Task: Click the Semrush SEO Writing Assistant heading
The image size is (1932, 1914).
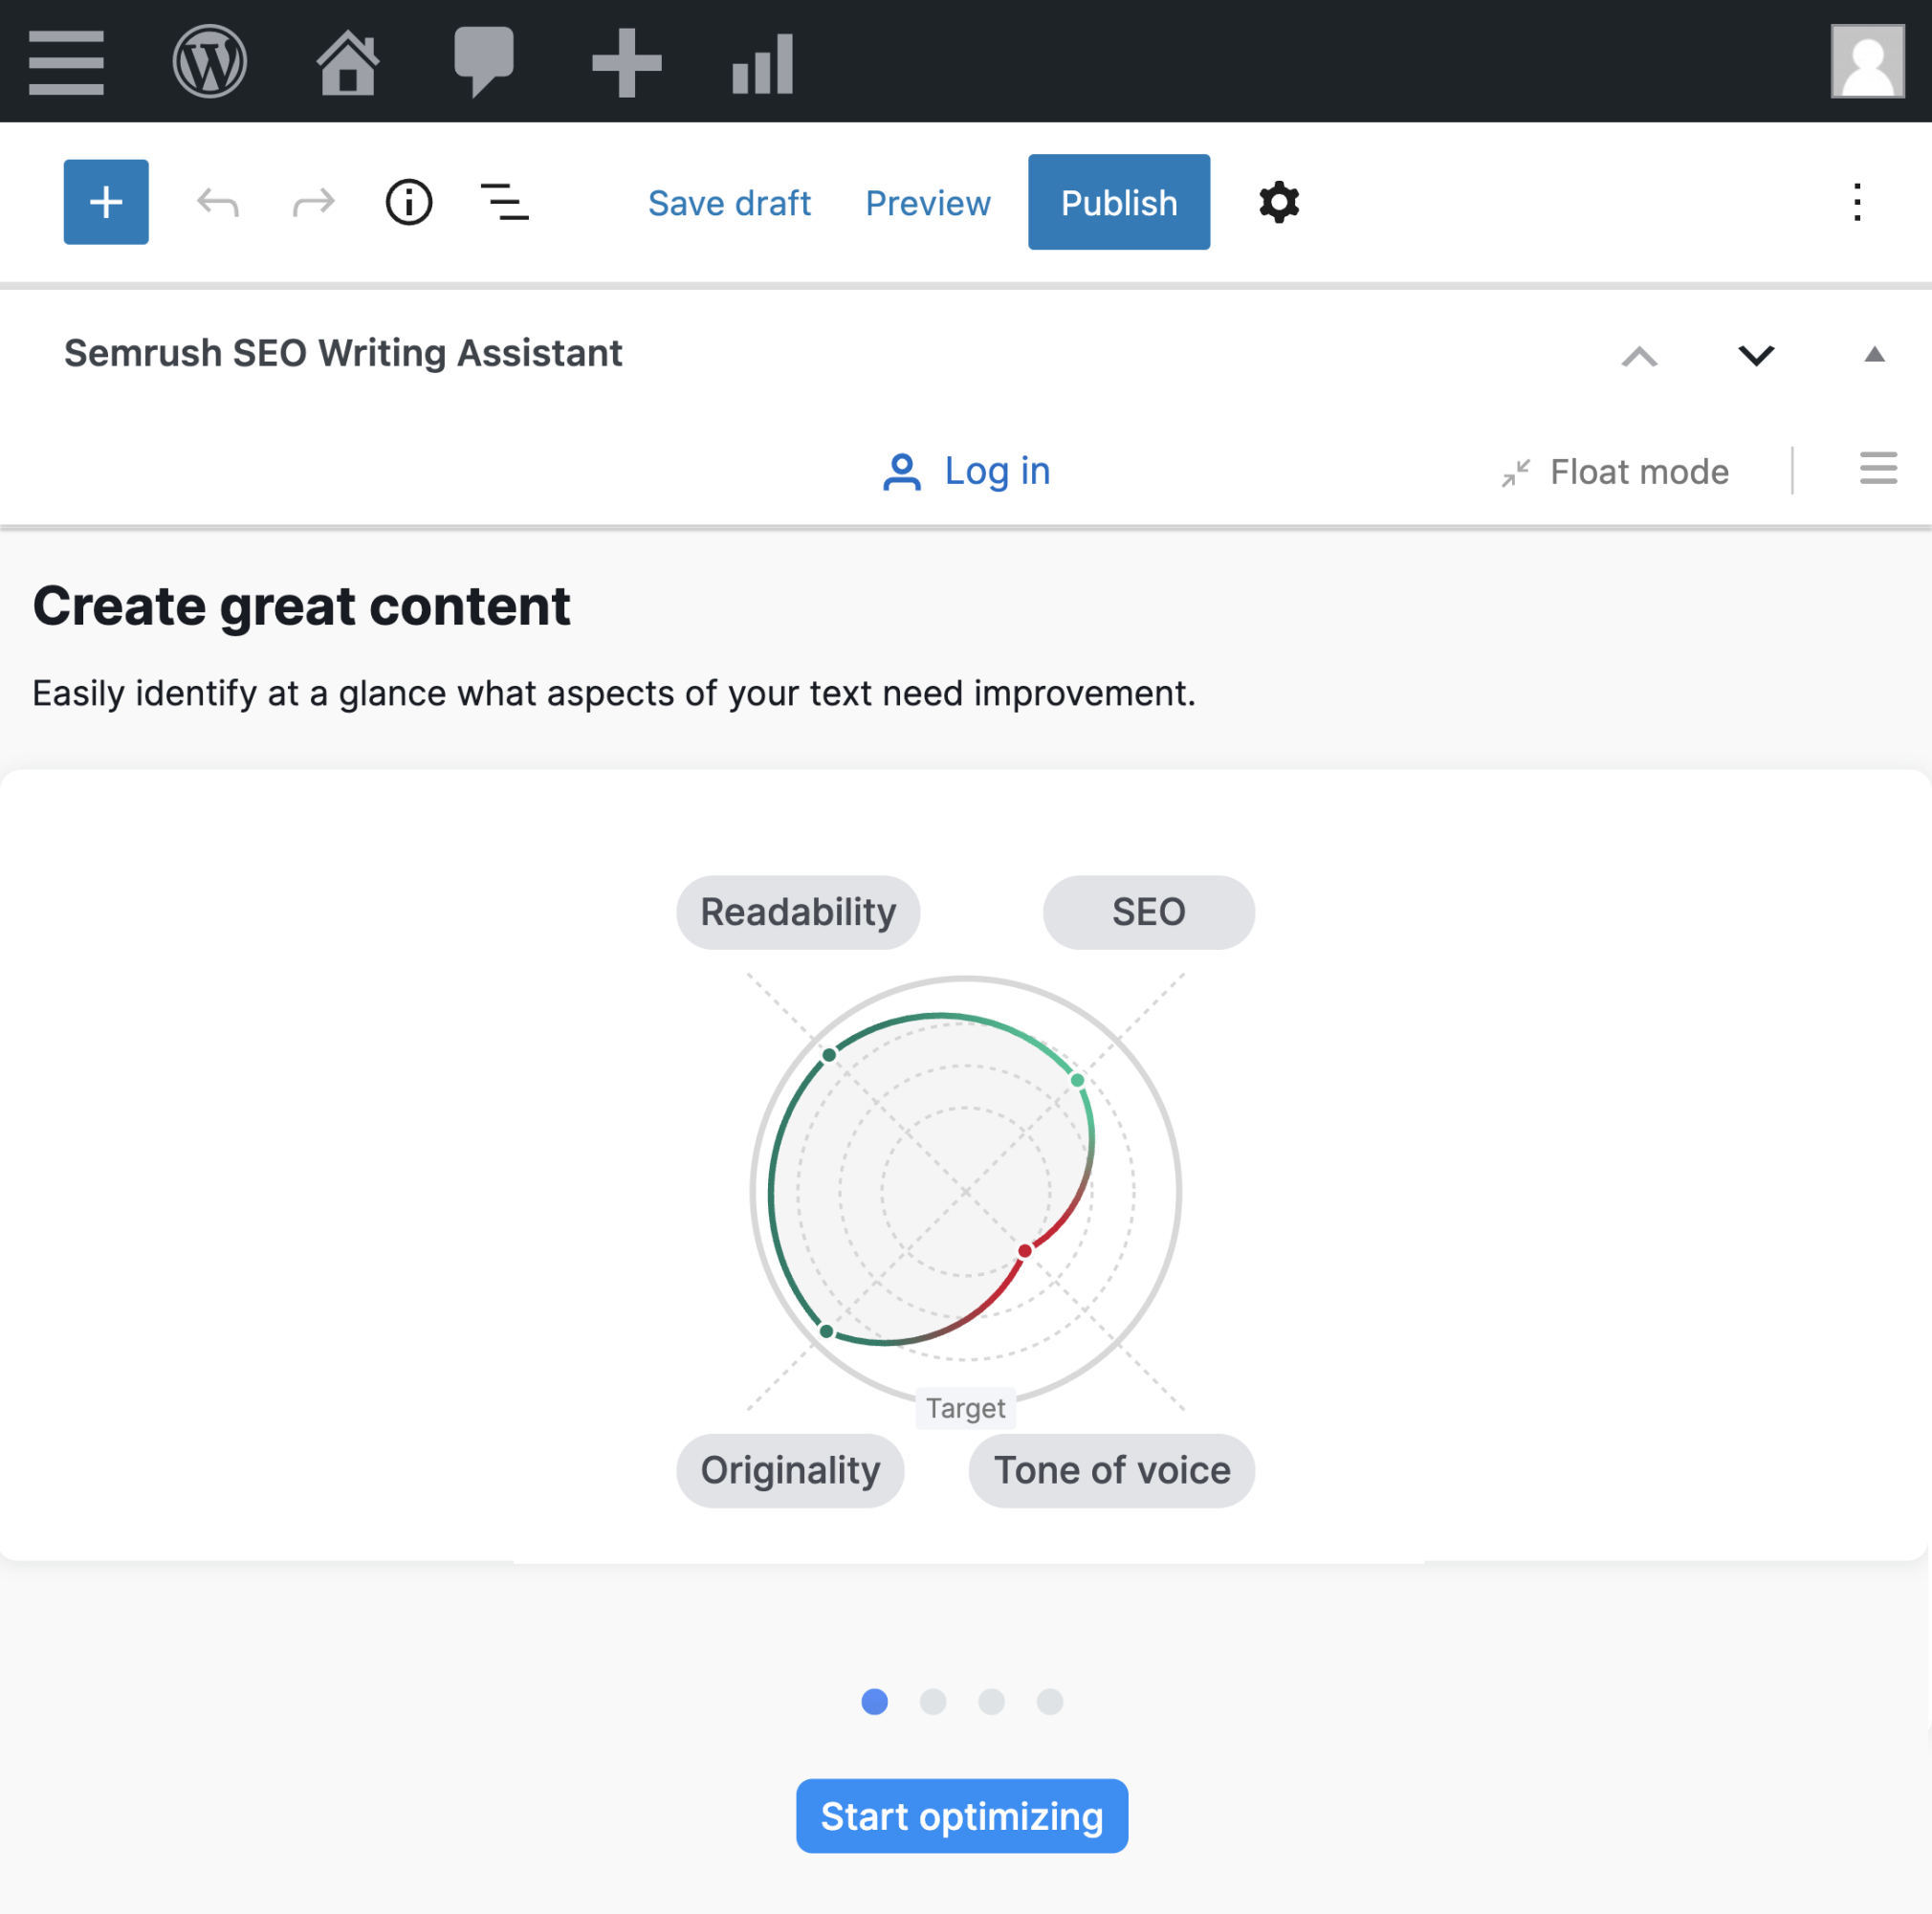Action: tap(343, 354)
